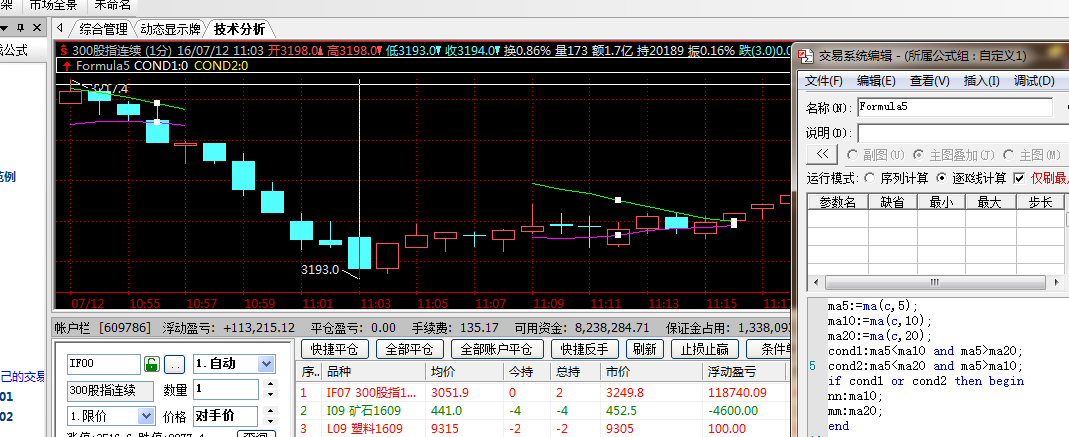The height and width of the screenshot is (437, 1069).
Task: Click the red $ icon in chart header
Action: (x=63, y=50)
